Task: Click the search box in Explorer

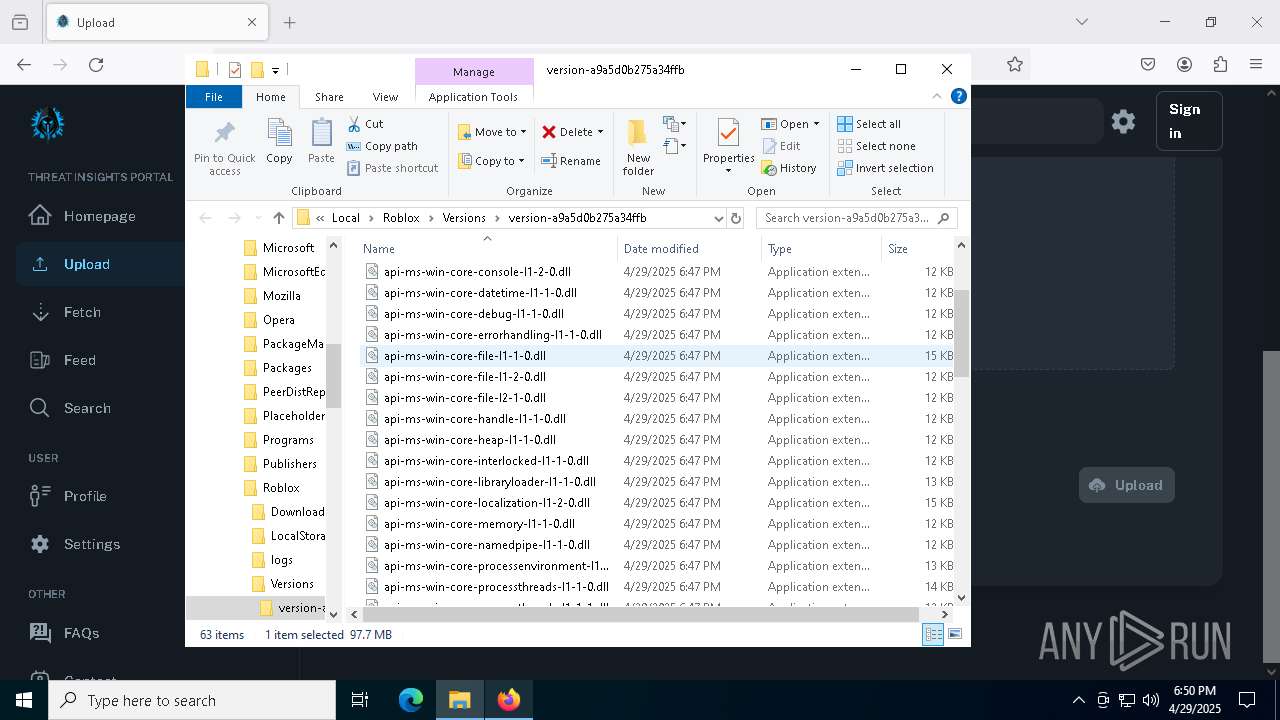Action: point(856,218)
